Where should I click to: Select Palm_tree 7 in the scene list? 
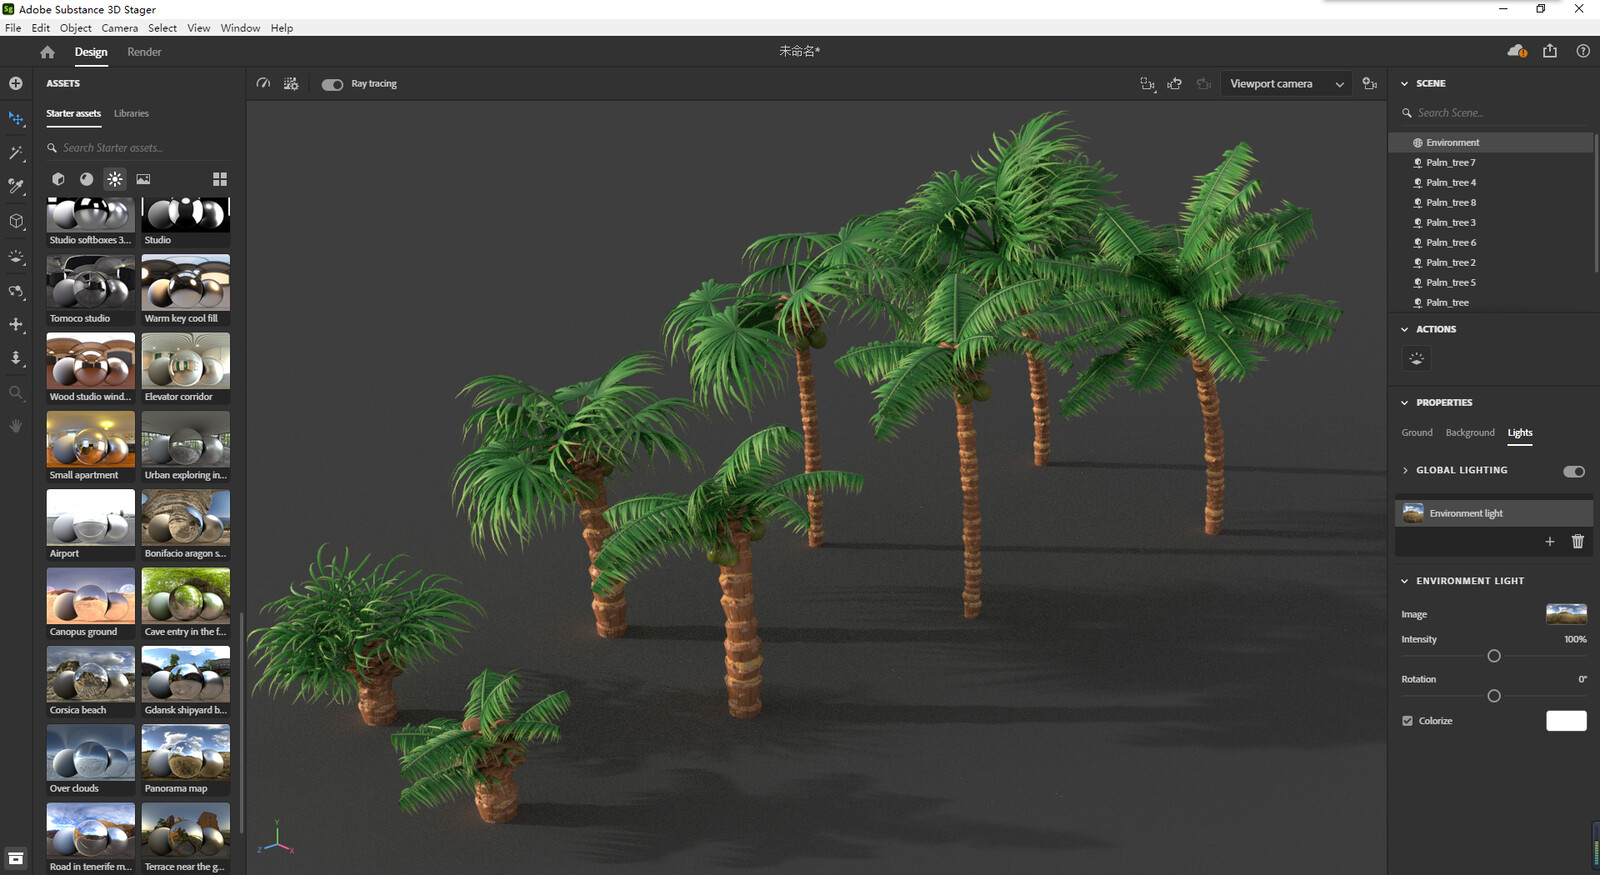tap(1490, 163)
